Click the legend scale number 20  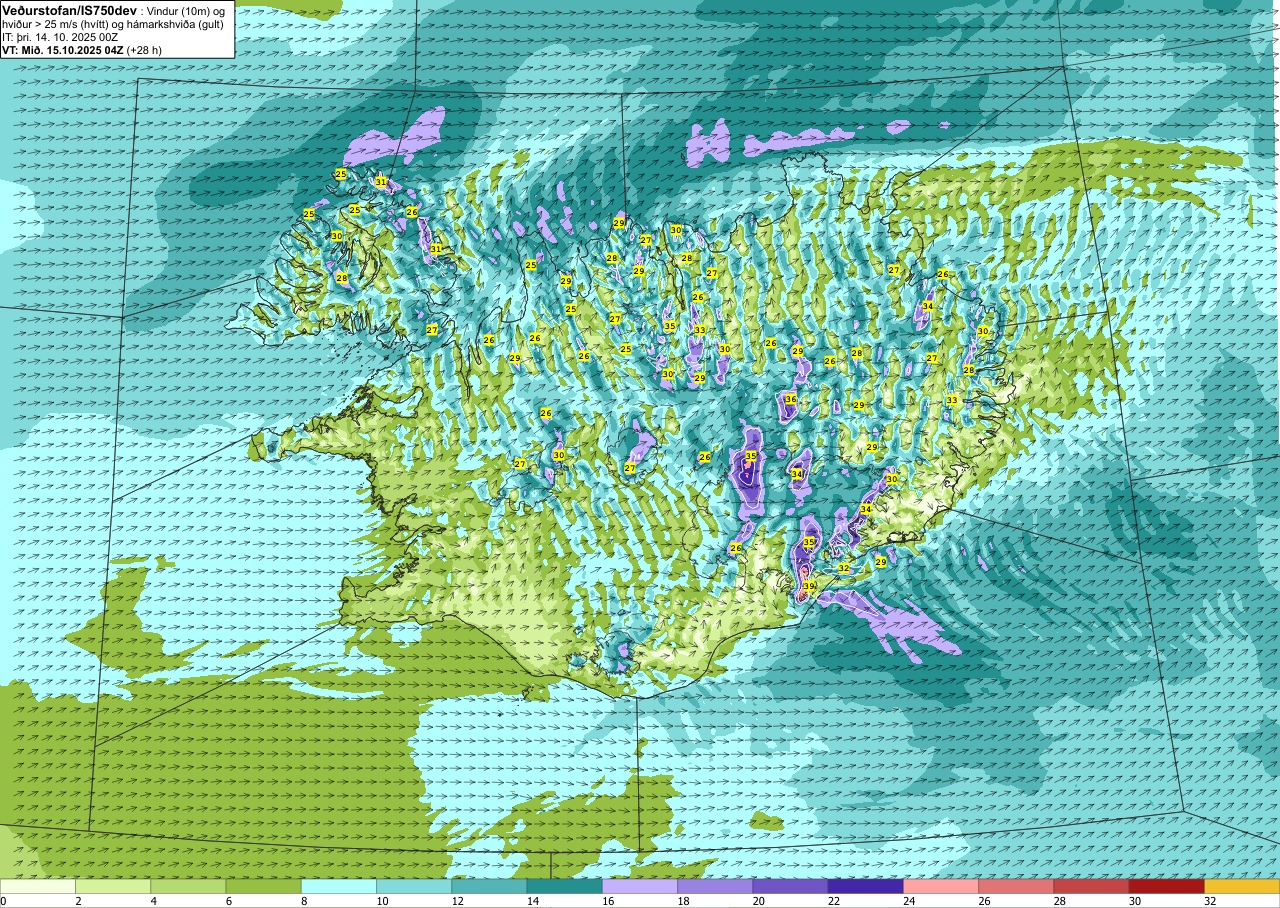(x=758, y=901)
